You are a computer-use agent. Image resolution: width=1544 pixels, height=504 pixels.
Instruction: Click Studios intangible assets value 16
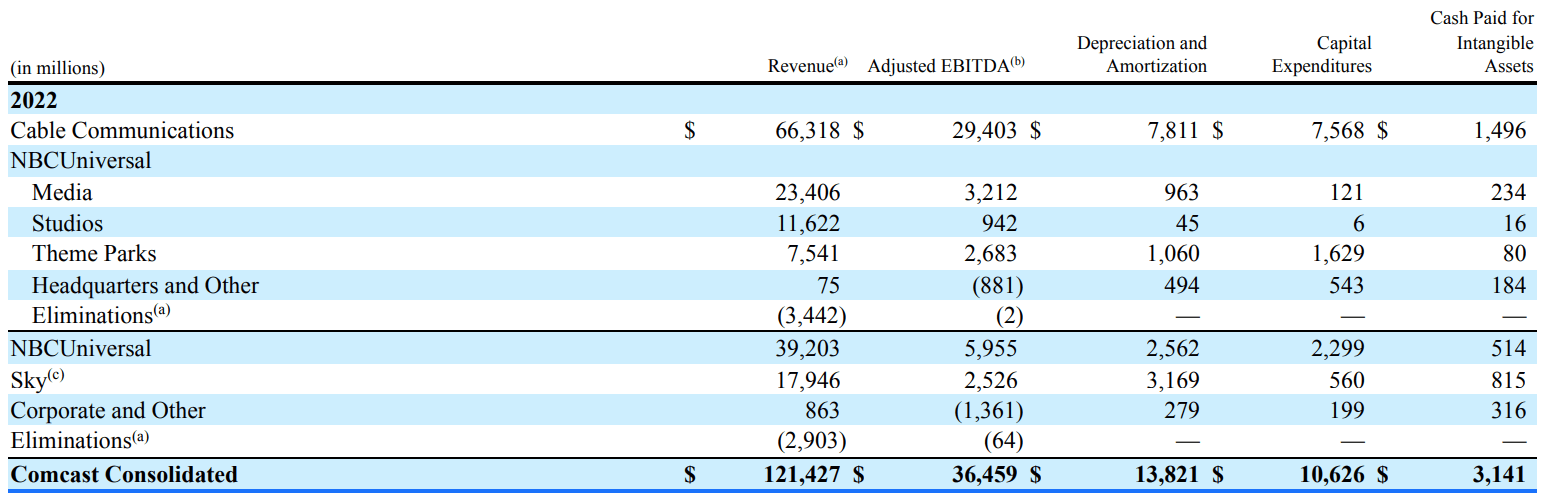1515,224
